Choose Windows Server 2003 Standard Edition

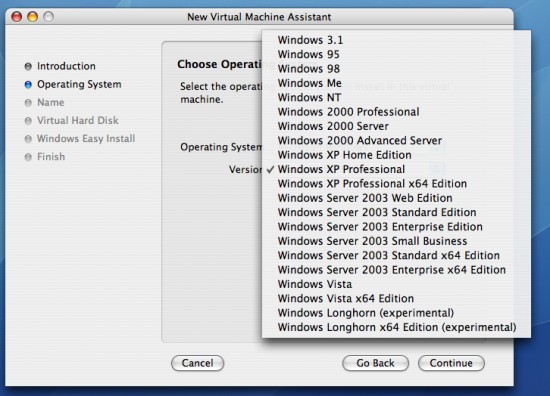tap(396, 213)
